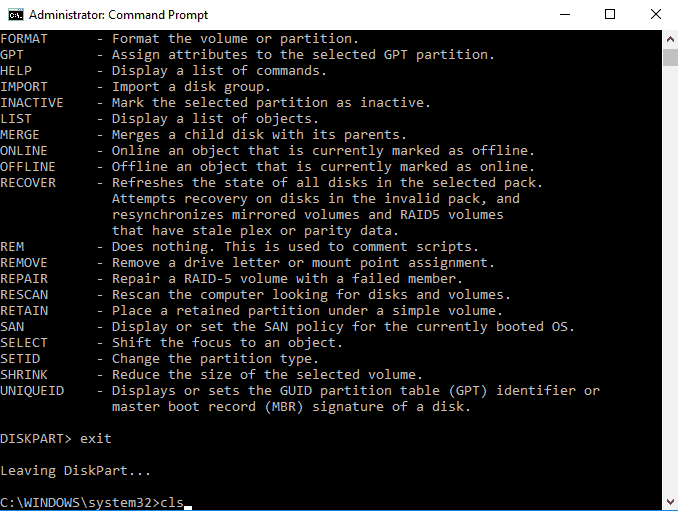
Task: Click the 'Administrator: Command Prompt' title text
Action: (x=118, y=15)
